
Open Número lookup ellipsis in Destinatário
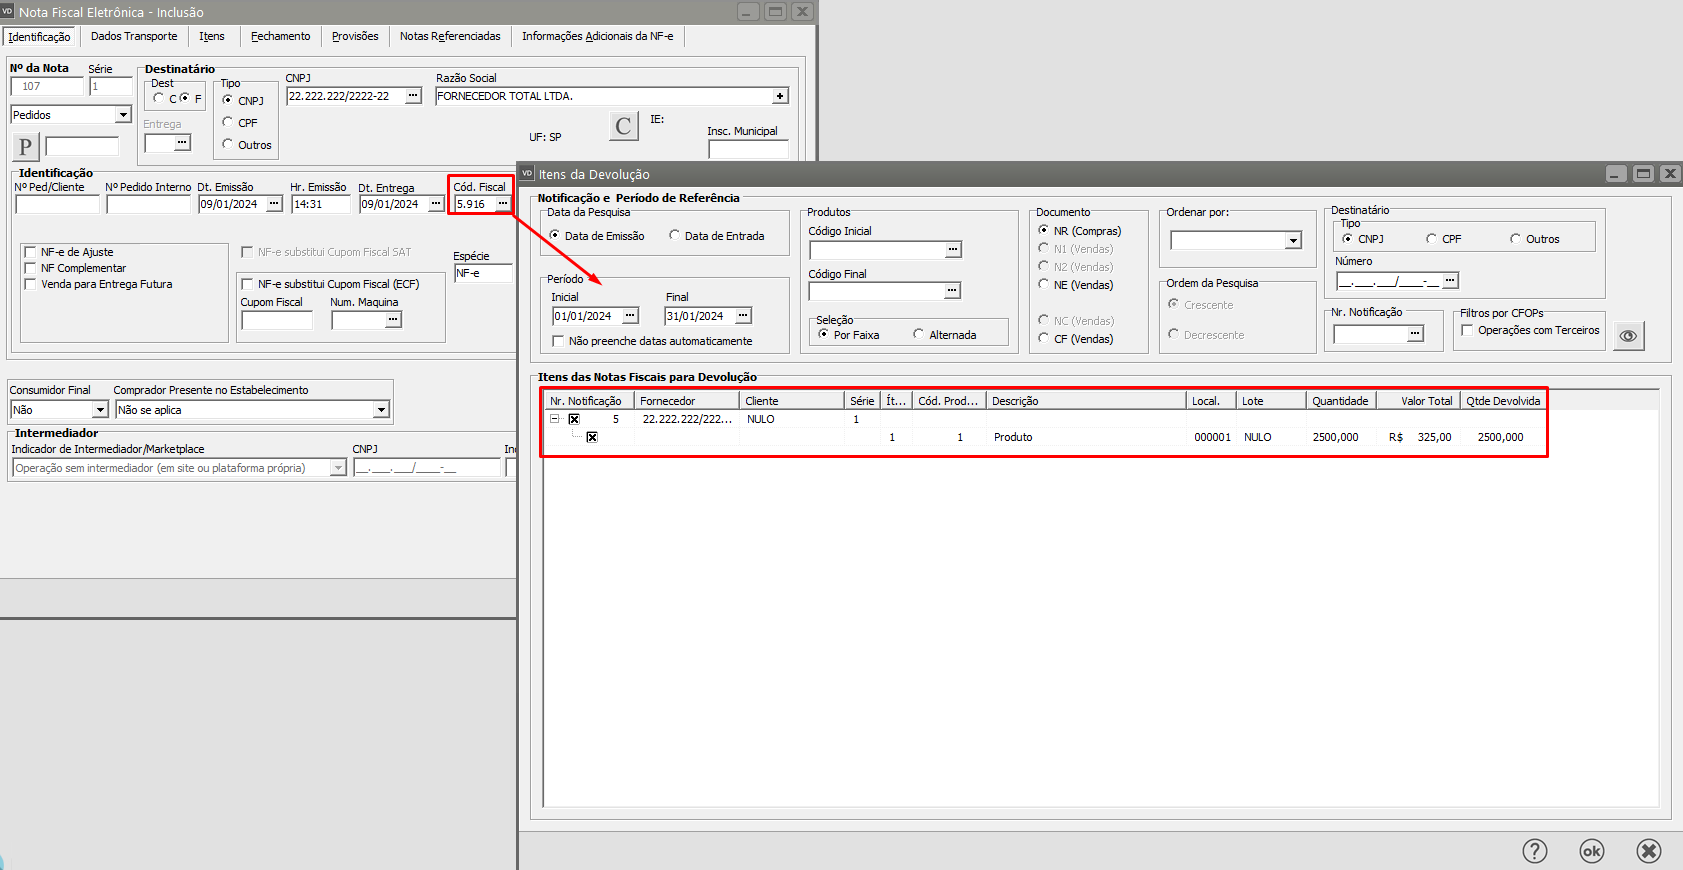1450,281
